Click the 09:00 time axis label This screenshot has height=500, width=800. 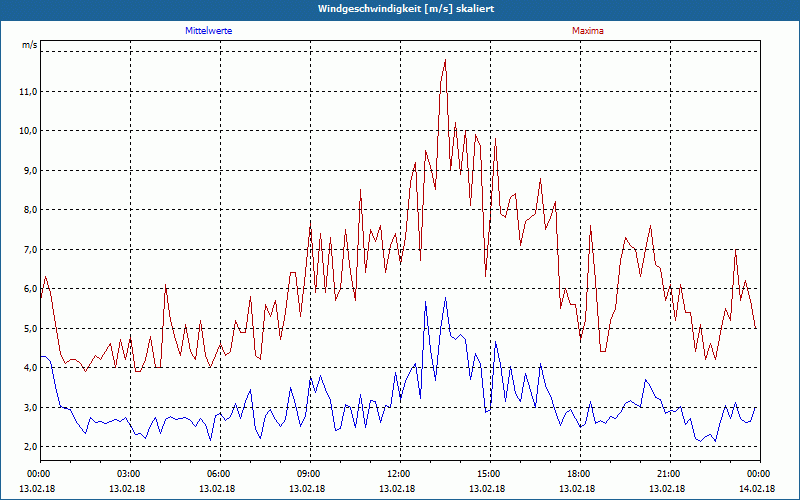coord(310,473)
